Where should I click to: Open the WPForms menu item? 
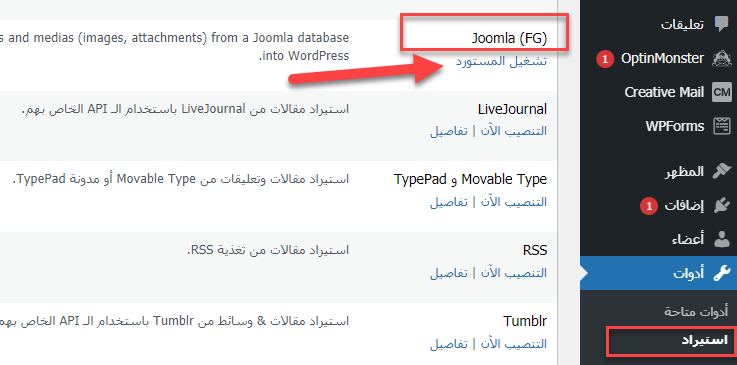[x=675, y=126]
